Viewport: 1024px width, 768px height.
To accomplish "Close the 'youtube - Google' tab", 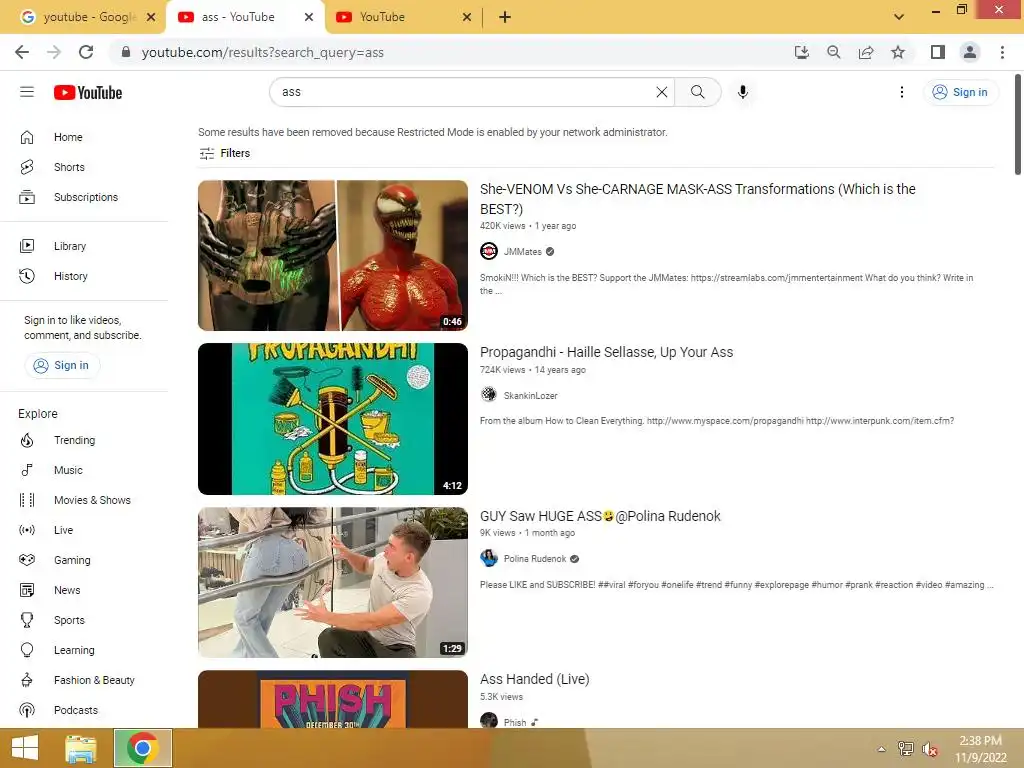I will click(151, 17).
